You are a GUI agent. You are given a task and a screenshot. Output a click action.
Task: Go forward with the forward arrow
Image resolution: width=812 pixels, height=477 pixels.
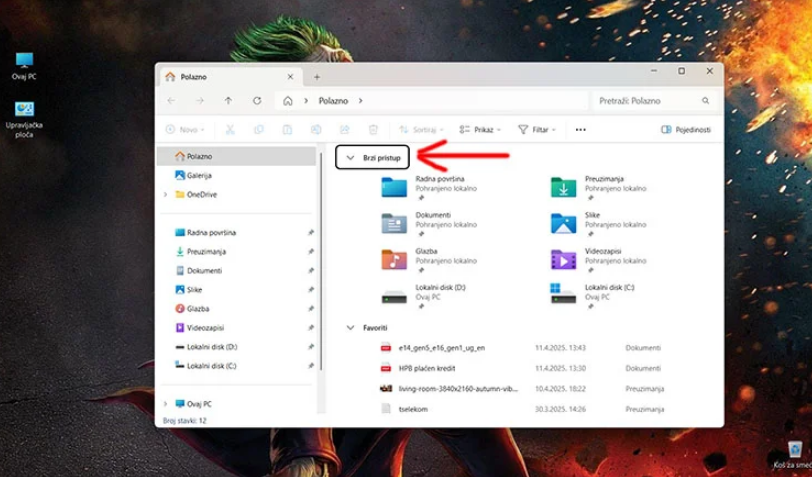[x=200, y=101]
